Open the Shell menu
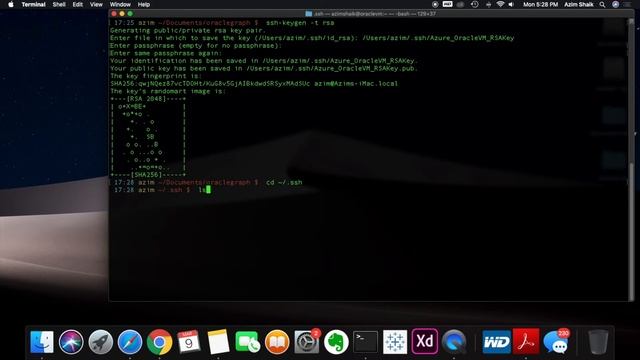 tap(59, 4)
